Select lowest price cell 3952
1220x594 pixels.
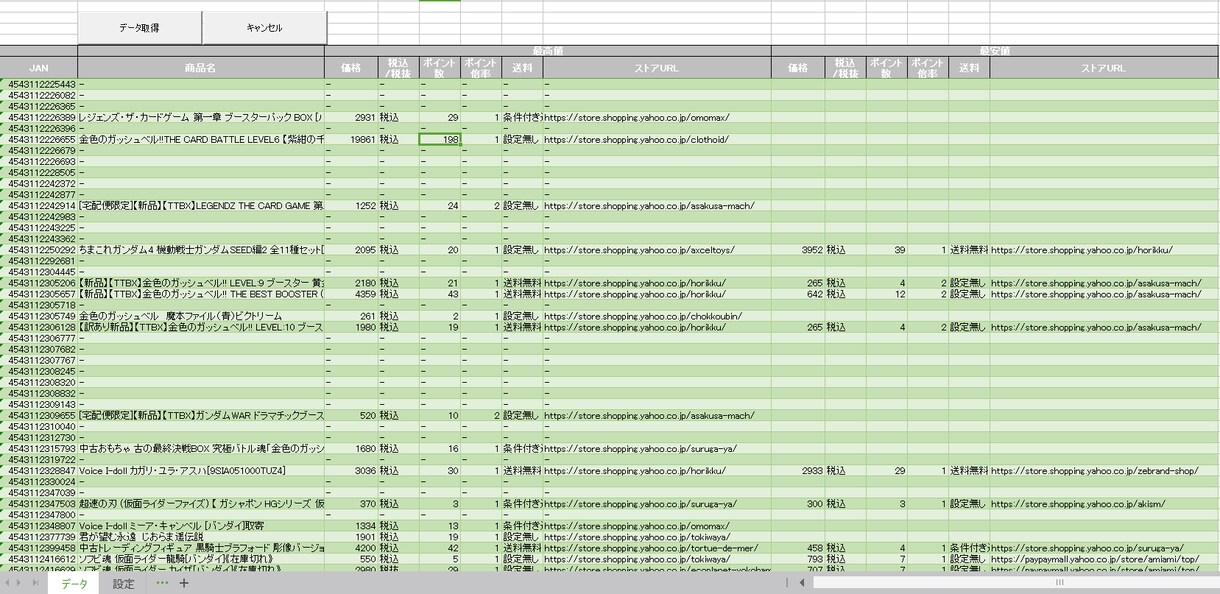tap(798, 249)
